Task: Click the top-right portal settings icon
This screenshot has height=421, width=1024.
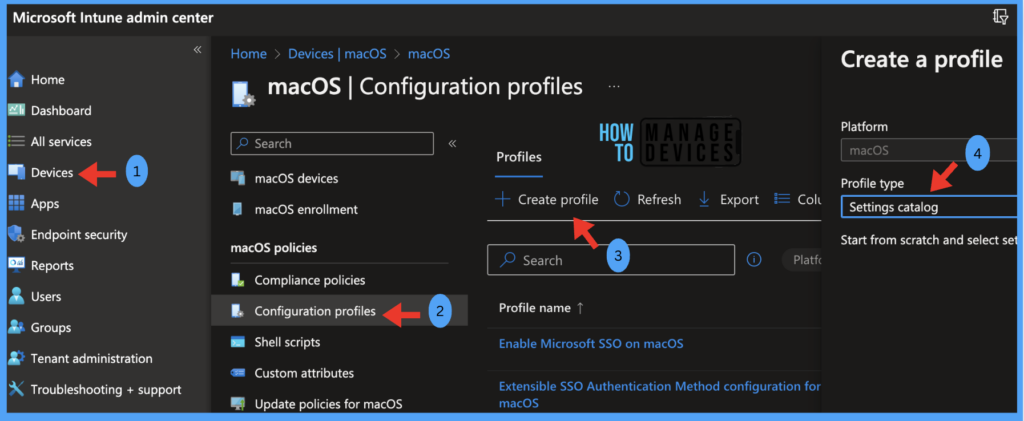Action: tap(1000, 17)
